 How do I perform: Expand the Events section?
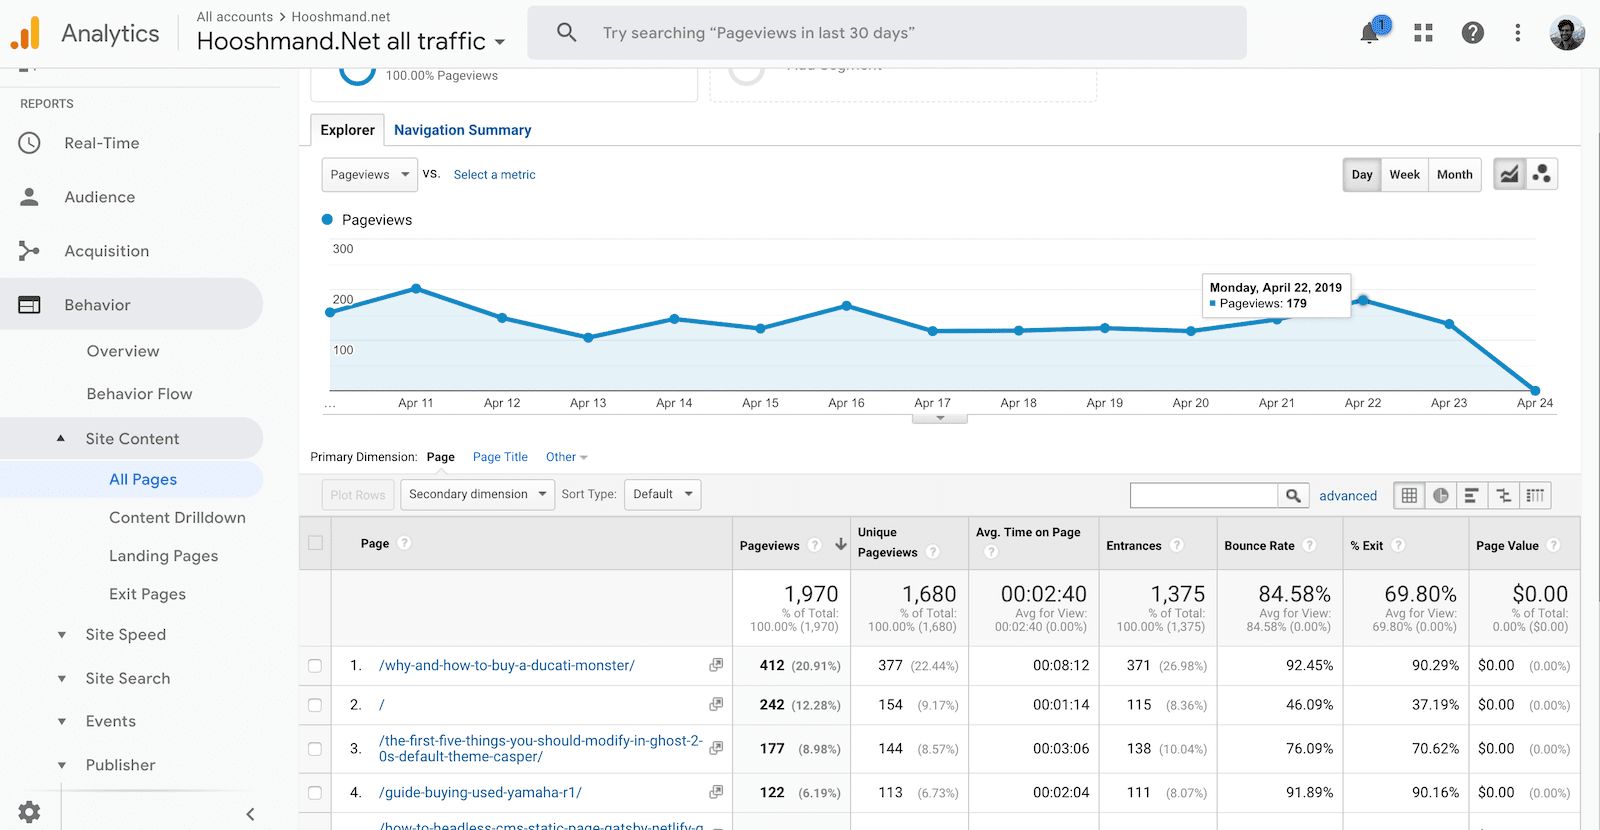(61, 721)
